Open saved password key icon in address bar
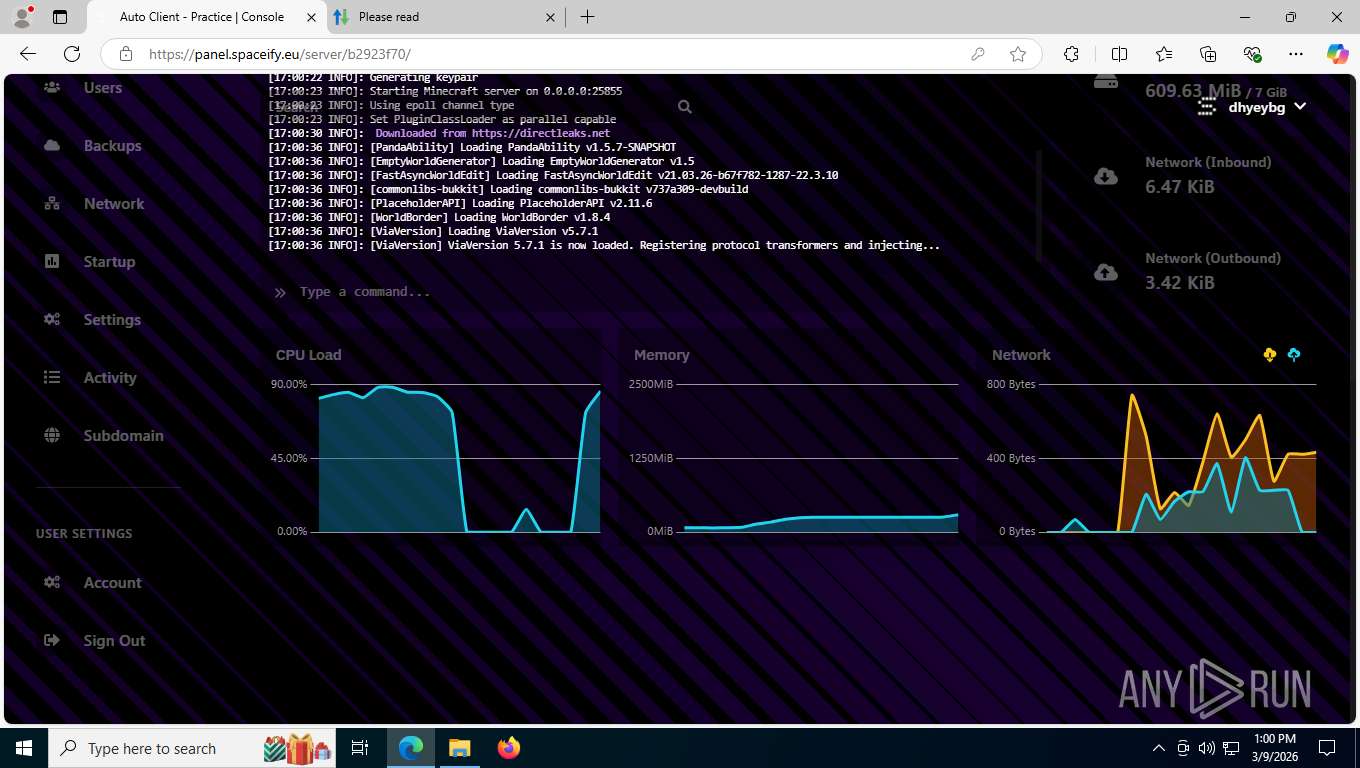 pos(978,54)
